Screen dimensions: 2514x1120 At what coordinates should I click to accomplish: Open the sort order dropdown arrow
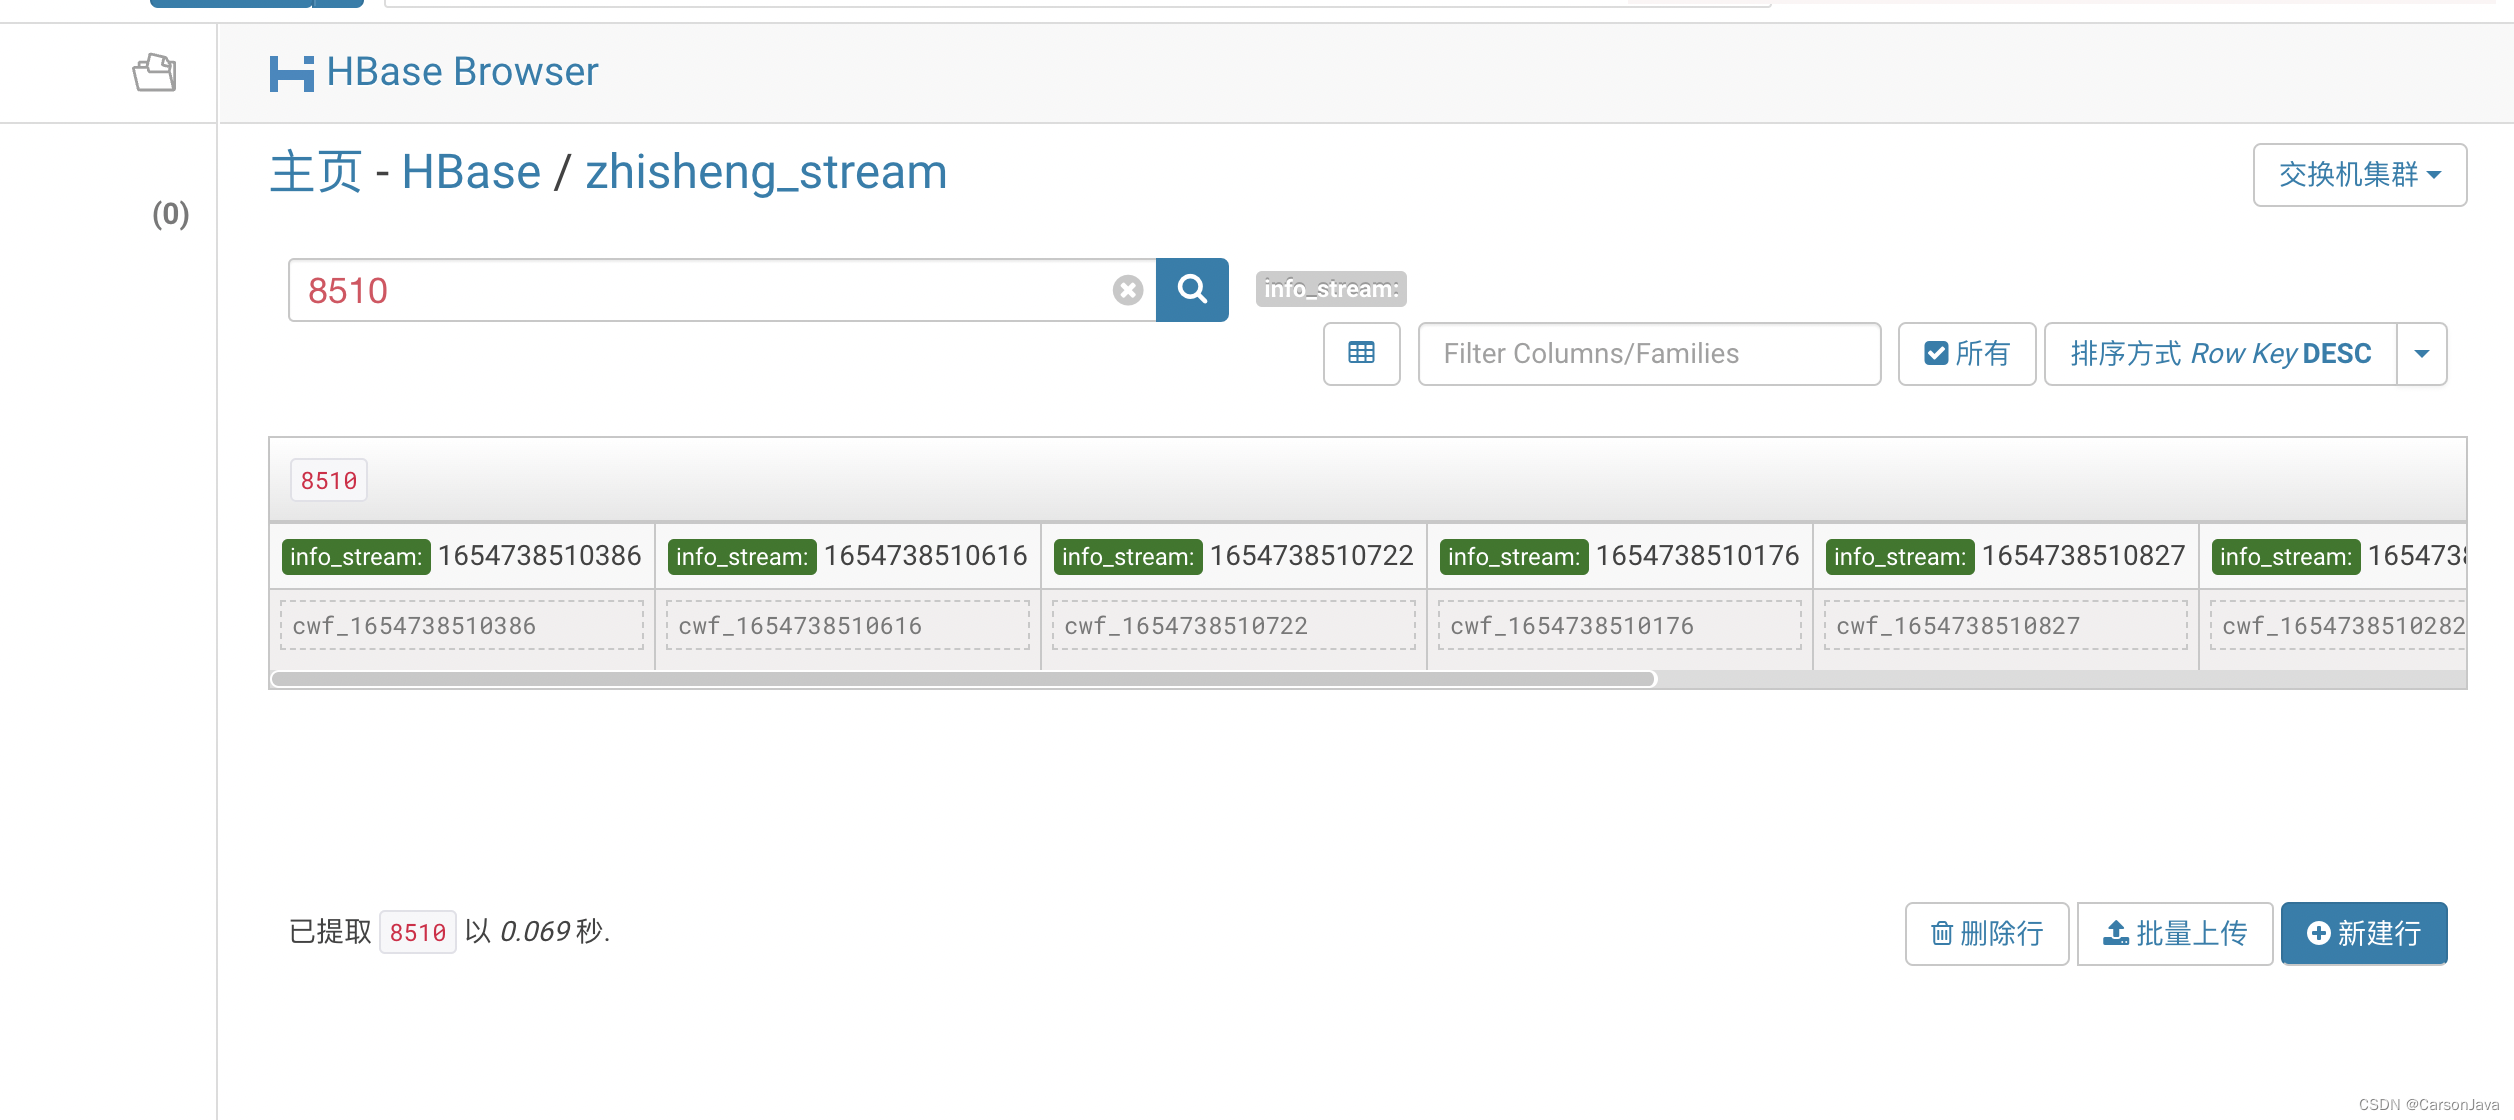click(2421, 353)
